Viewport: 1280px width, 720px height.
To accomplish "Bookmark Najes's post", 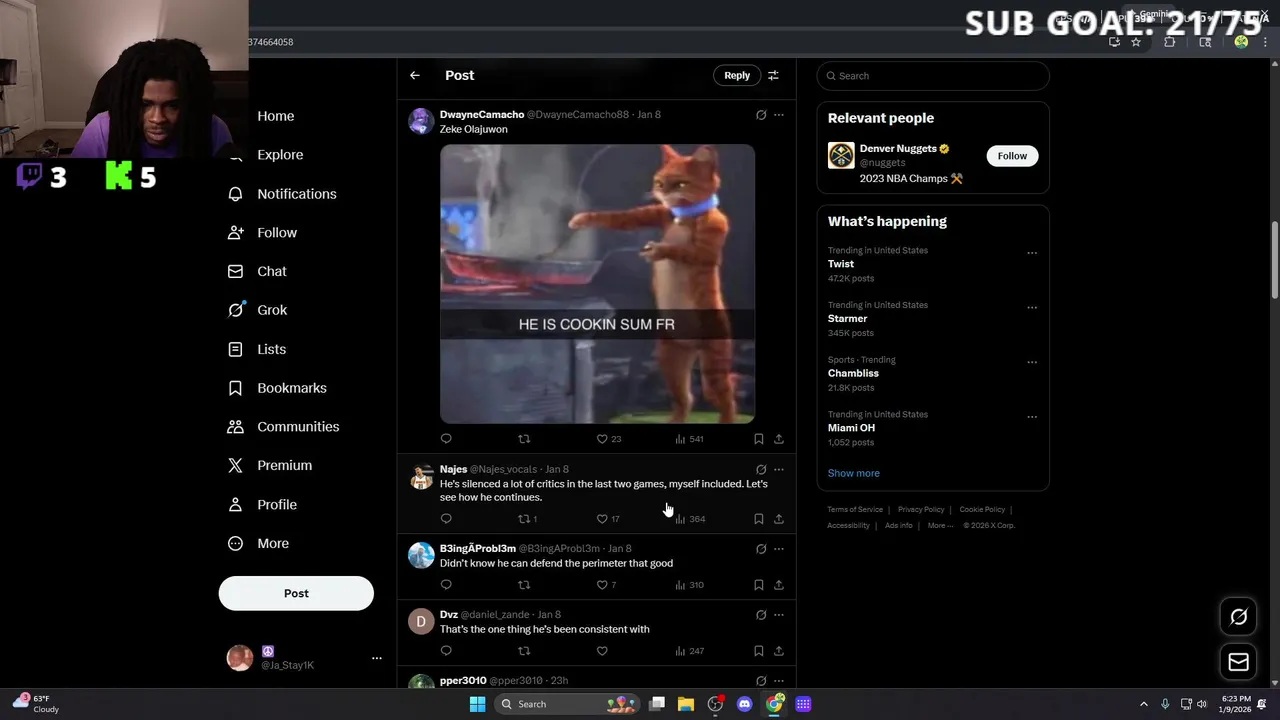I will point(759,519).
